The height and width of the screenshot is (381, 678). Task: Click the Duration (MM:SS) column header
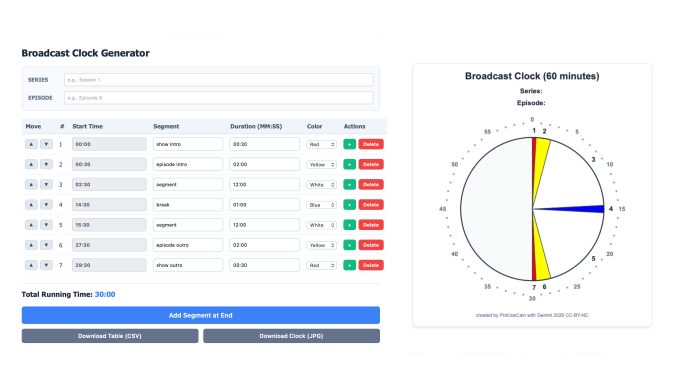[x=256, y=126]
